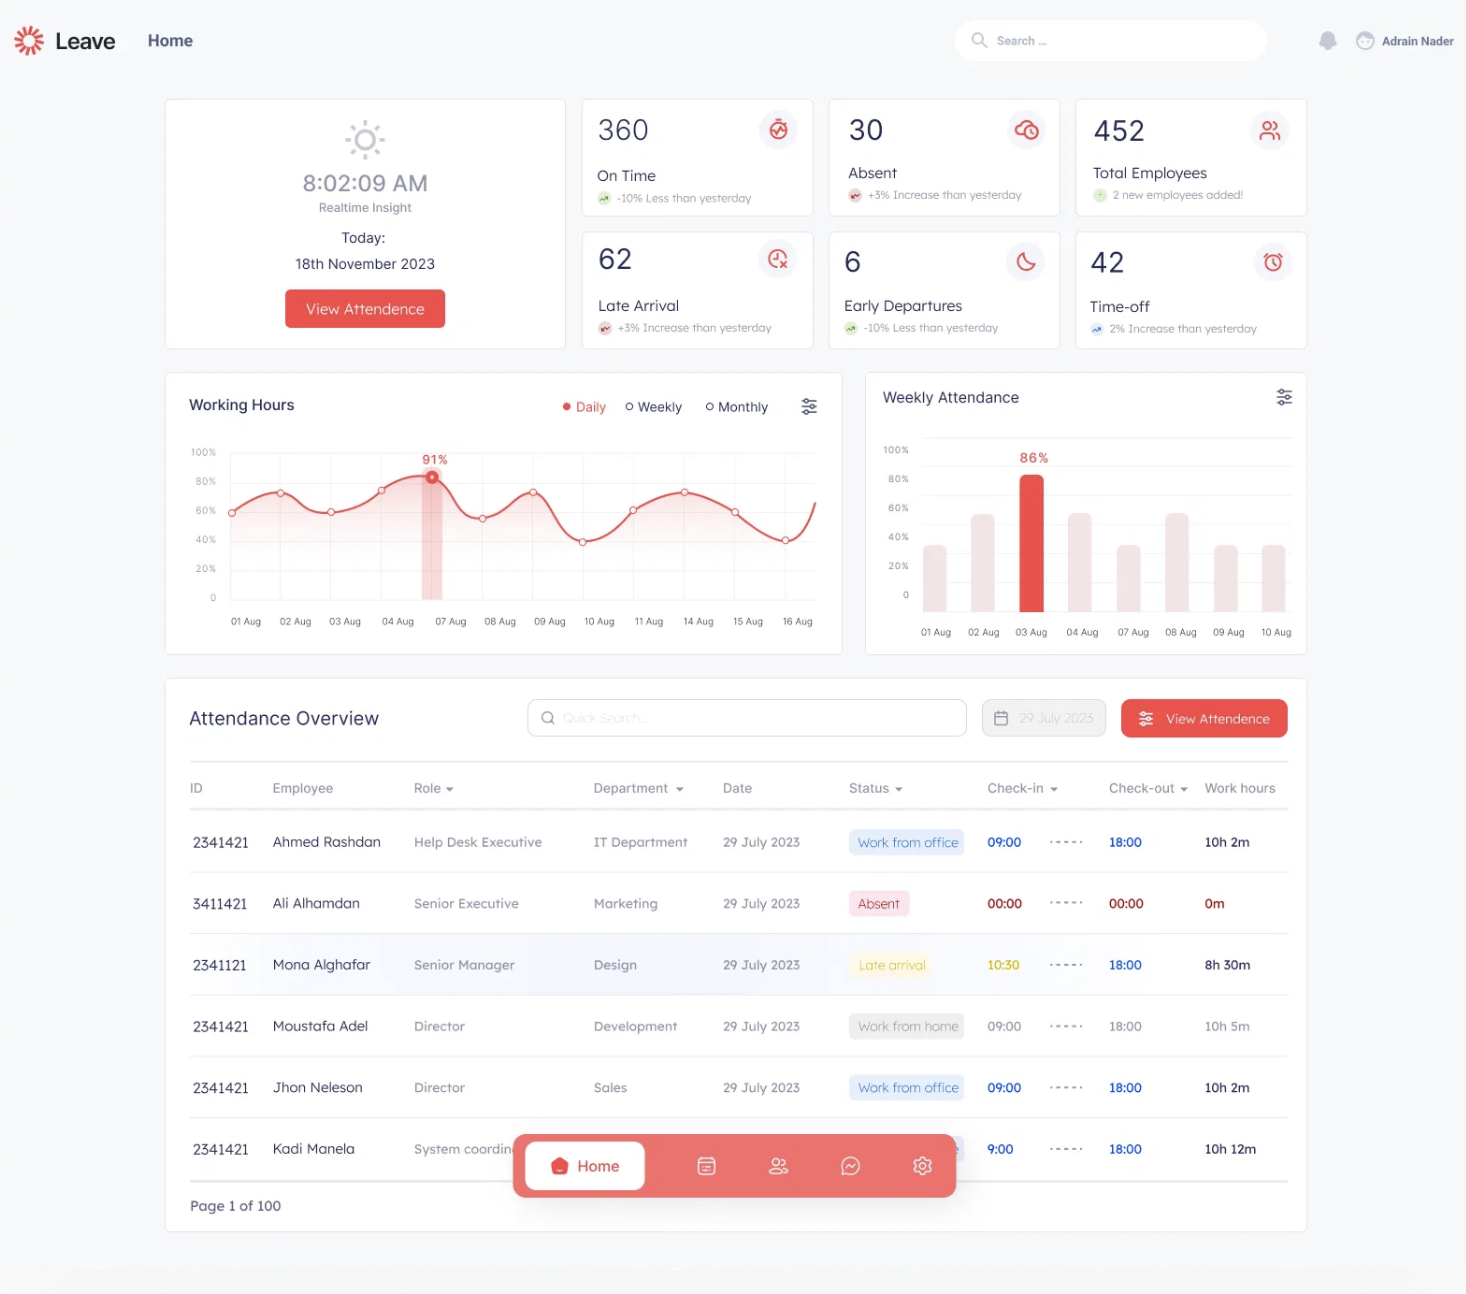The width and height of the screenshot is (1466, 1294).
Task: Open the chat icon in bottom navigation bar
Action: [x=850, y=1166]
